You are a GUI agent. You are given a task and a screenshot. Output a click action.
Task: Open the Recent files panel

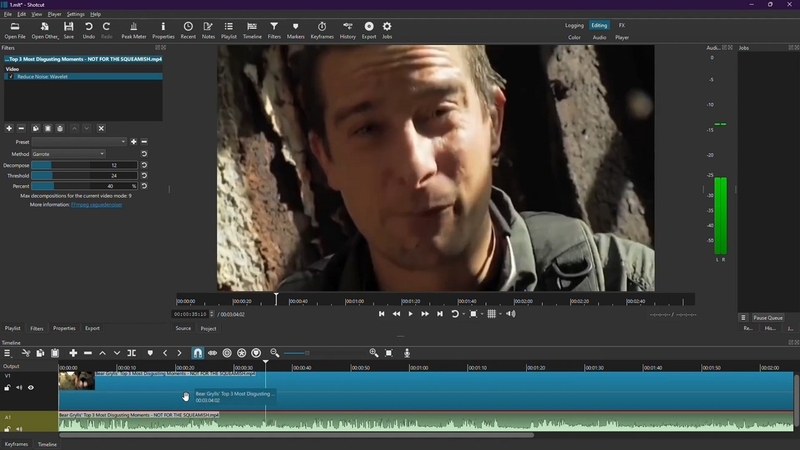click(188, 30)
